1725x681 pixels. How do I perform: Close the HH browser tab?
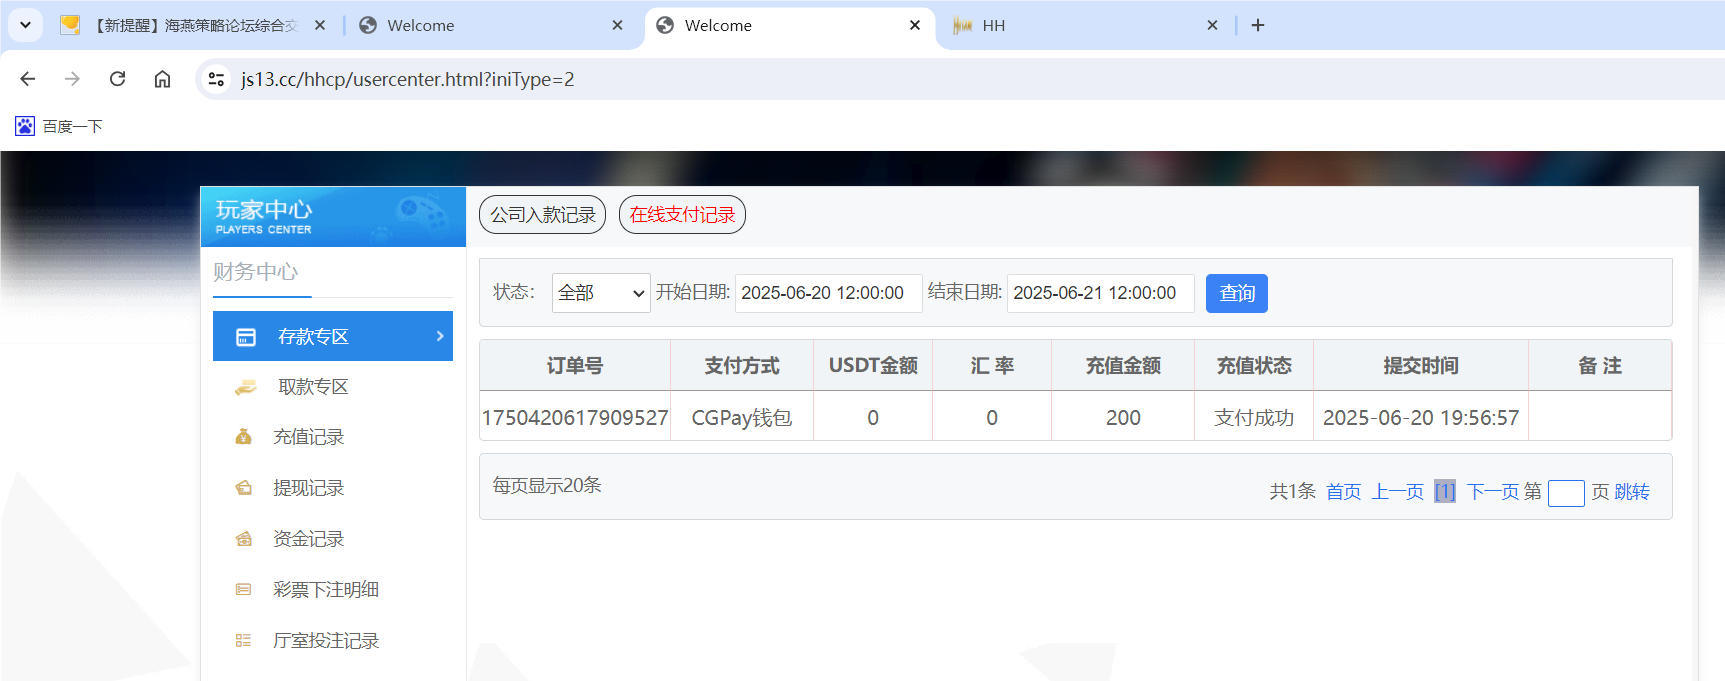[1212, 25]
